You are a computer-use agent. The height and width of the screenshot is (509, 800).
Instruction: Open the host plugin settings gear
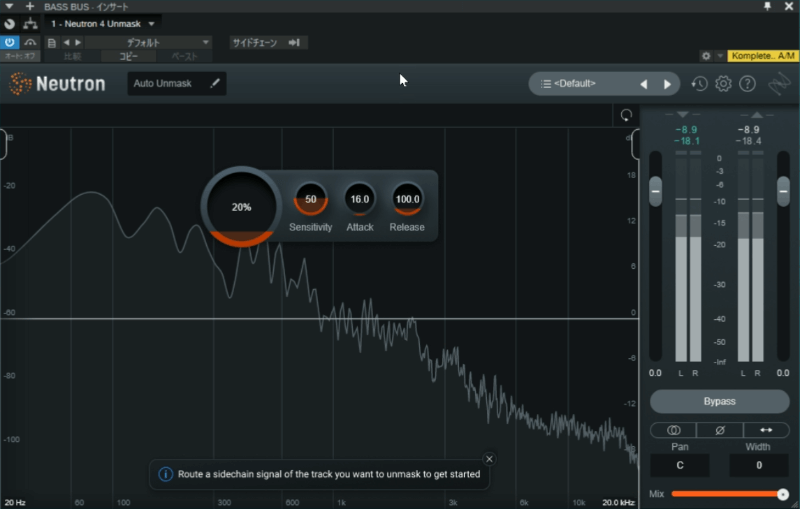click(706, 56)
